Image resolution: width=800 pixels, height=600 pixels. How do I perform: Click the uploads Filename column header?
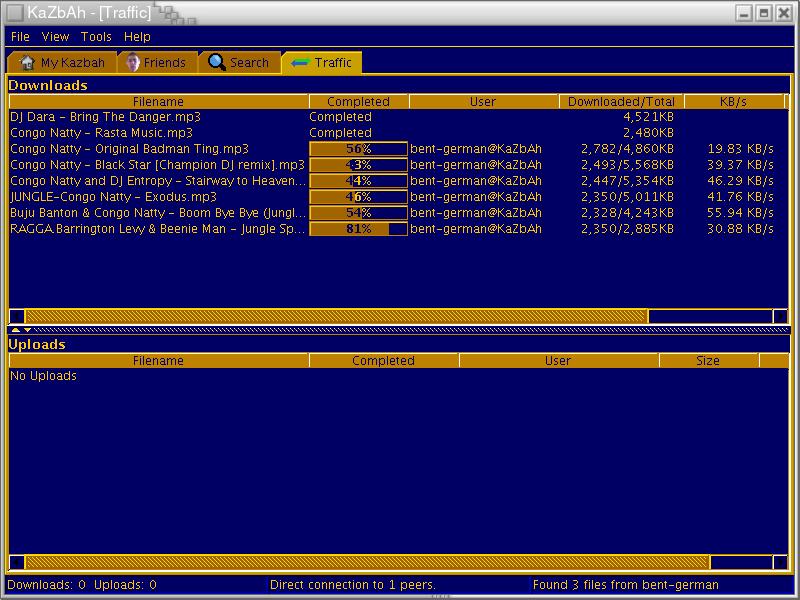click(x=158, y=361)
